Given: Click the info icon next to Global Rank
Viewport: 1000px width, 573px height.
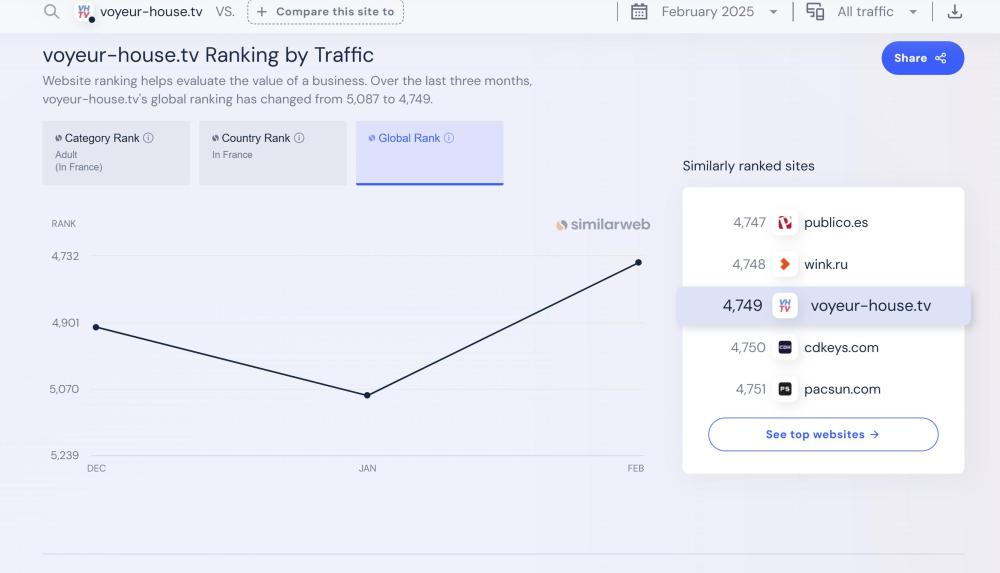Looking at the screenshot, I should [449, 138].
